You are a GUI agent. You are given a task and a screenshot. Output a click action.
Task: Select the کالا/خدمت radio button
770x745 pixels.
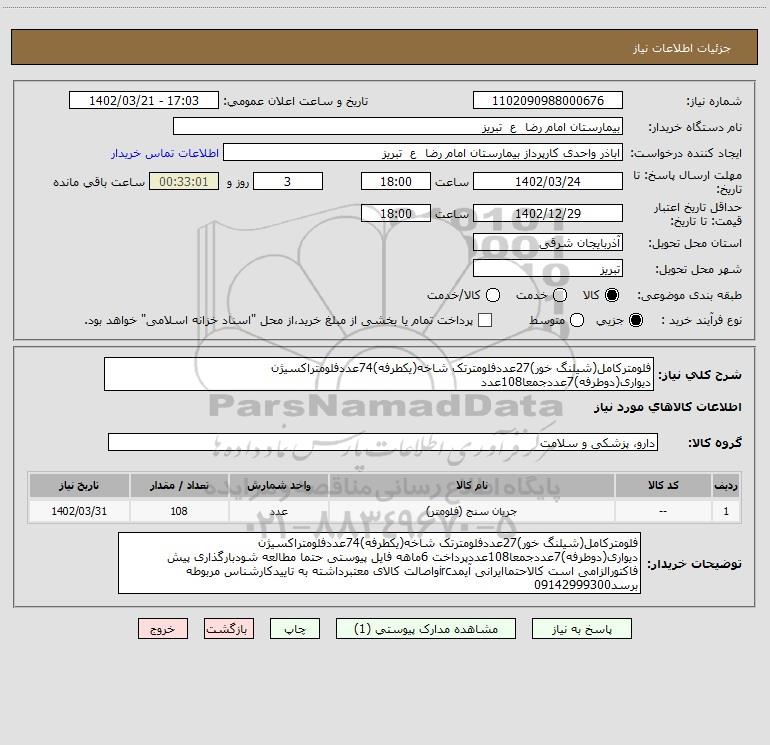[x=493, y=295]
